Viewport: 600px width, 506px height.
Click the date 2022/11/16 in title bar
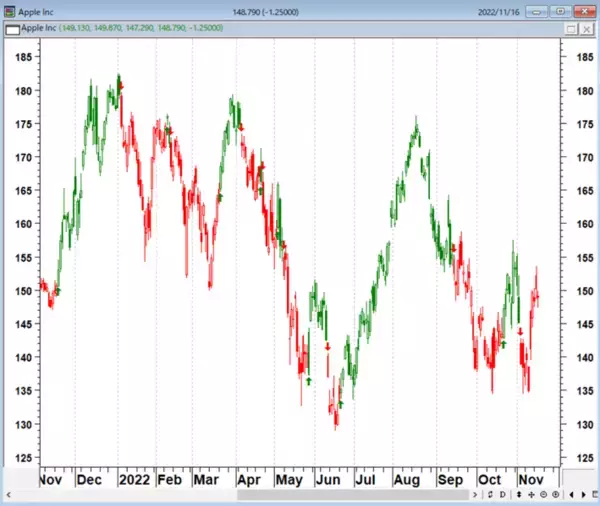[x=499, y=12]
